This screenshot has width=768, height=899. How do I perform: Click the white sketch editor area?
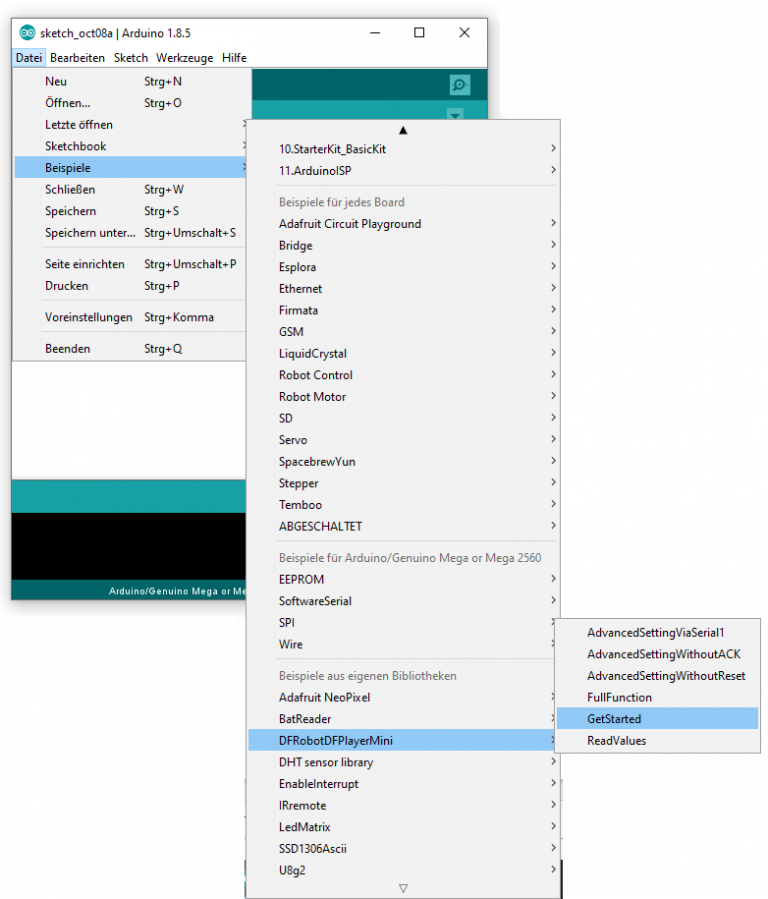(x=129, y=420)
